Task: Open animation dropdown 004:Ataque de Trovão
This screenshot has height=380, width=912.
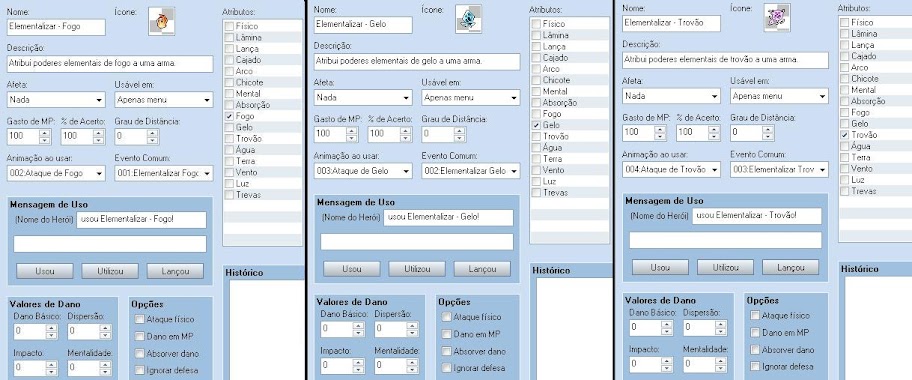Action: (x=671, y=169)
